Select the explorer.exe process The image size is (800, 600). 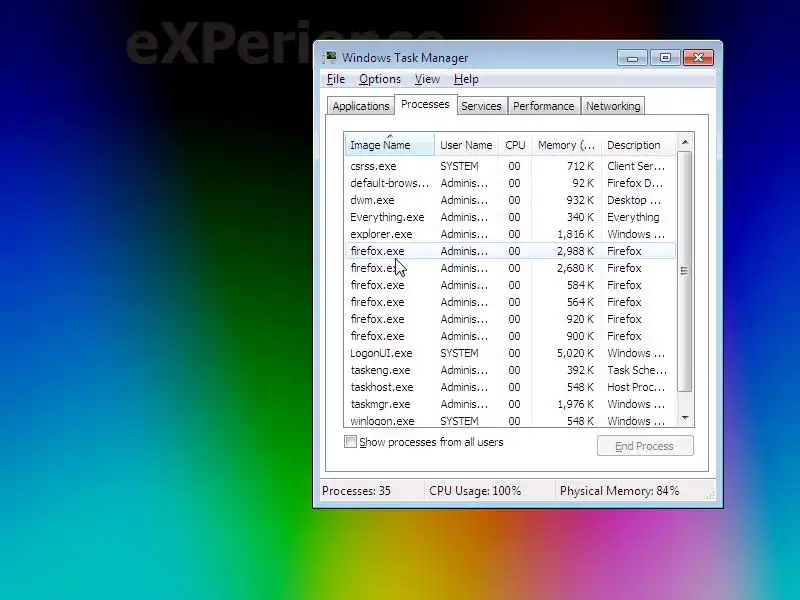pyautogui.click(x=510, y=234)
